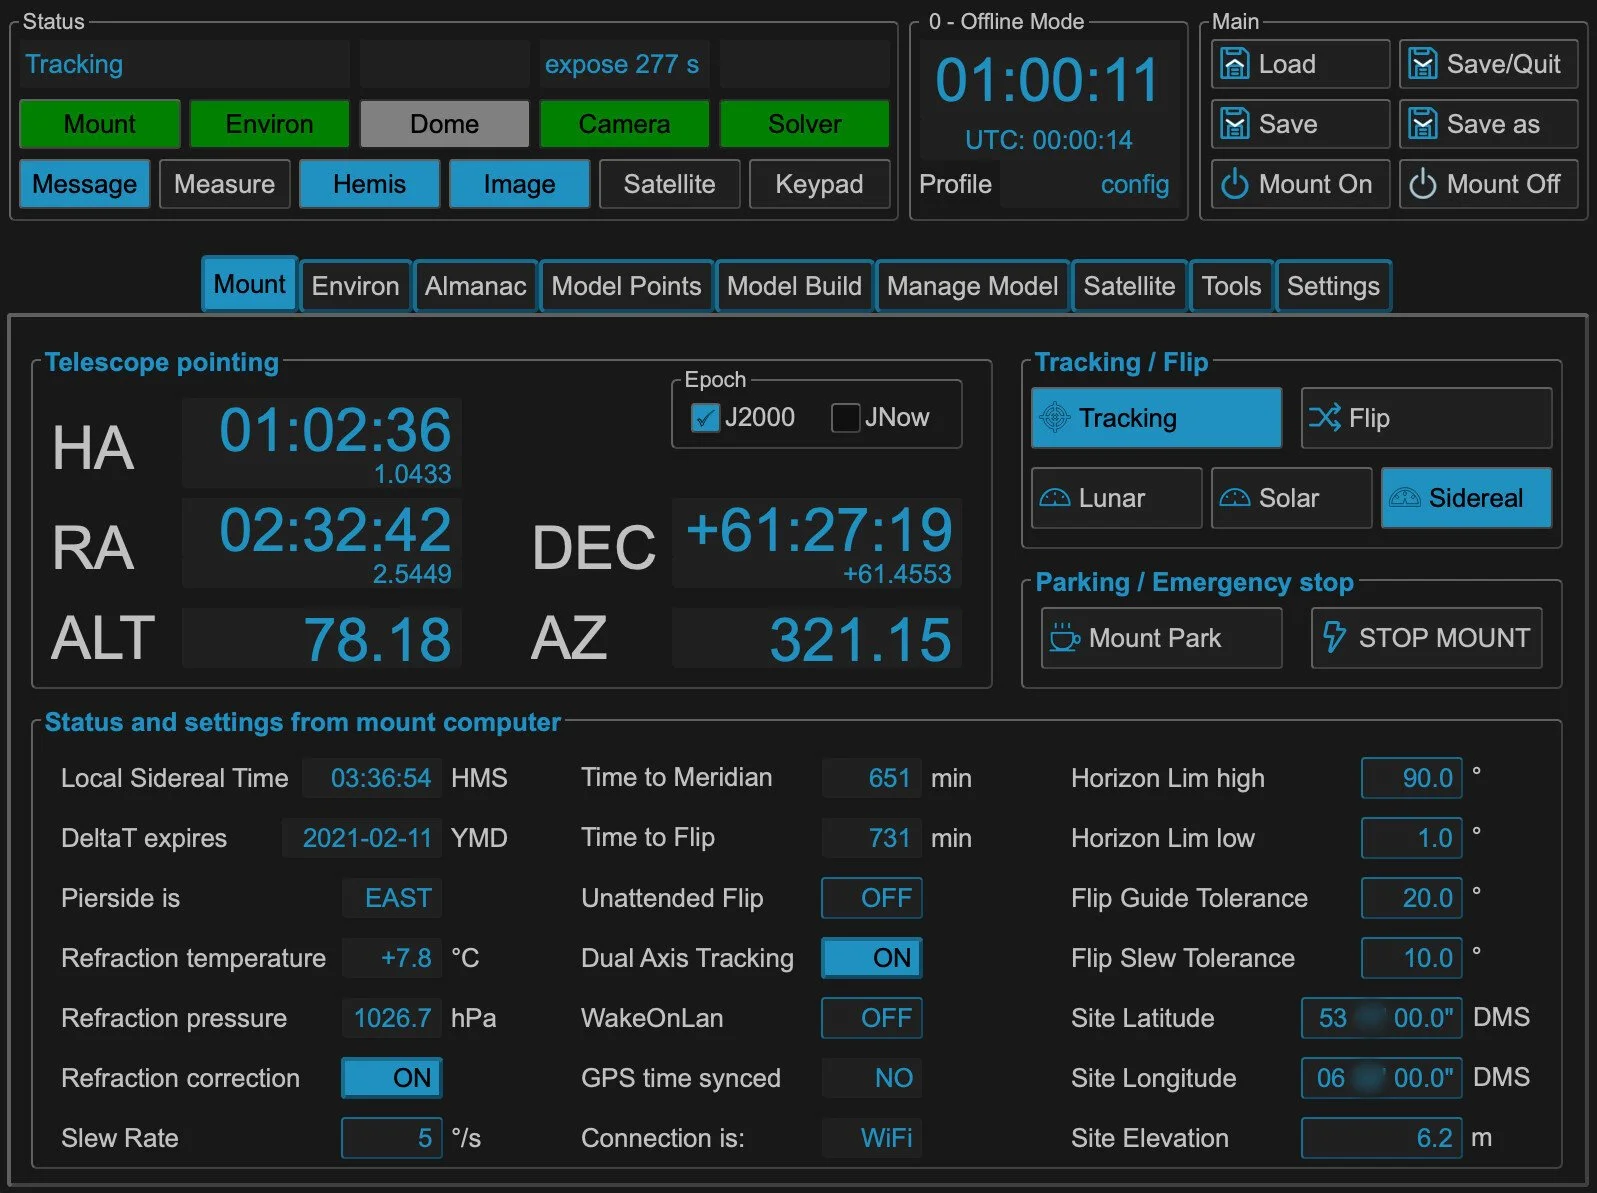This screenshot has width=1597, height=1193.
Task: Click the 'expose 277 s' status text
Action: (x=622, y=64)
